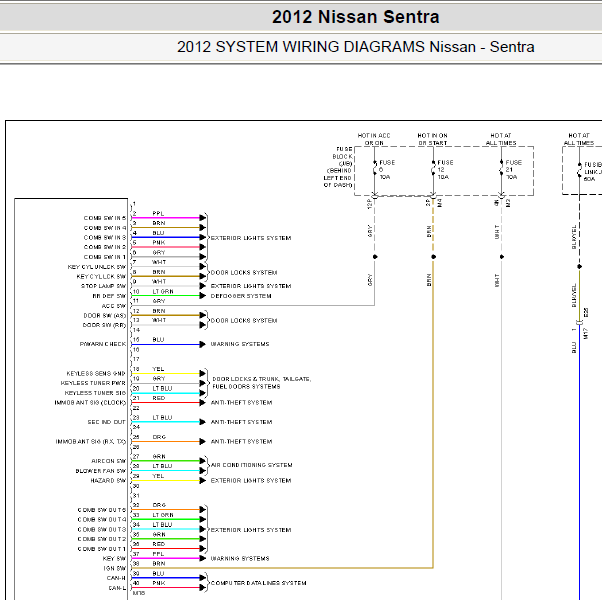Click "ANTI-THEFT SYSTEM" beside the SEC IND OUT wire
The height and width of the screenshot is (600, 602).
[x=241, y=422]
